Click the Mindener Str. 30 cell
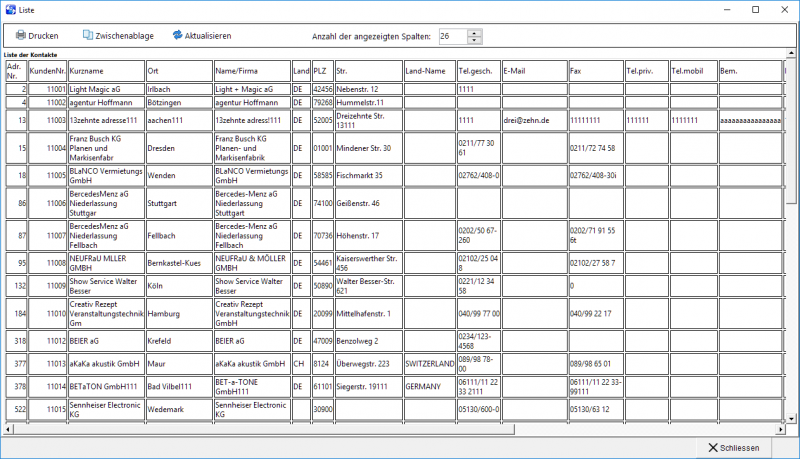800x459 pixels. pos(369,148)
